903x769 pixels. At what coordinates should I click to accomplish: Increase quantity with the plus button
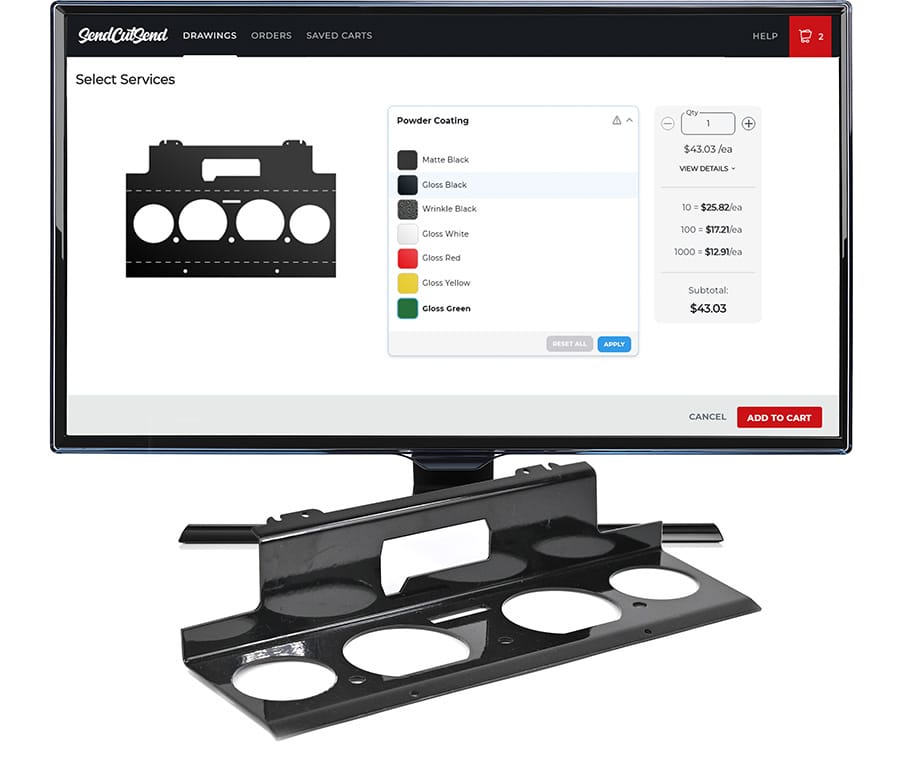(x=748, y=124)
